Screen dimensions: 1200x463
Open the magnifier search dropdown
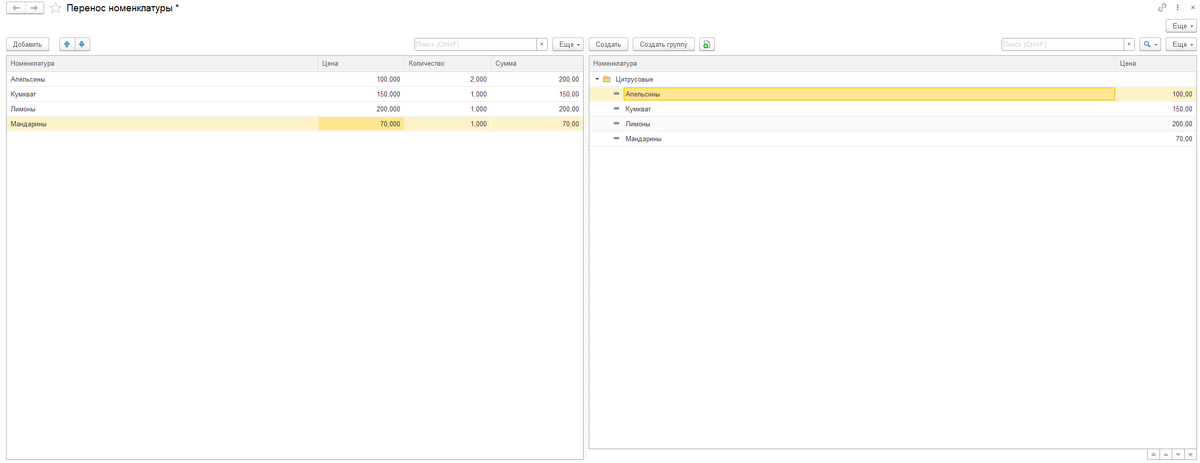click(x=1150, y=44)
